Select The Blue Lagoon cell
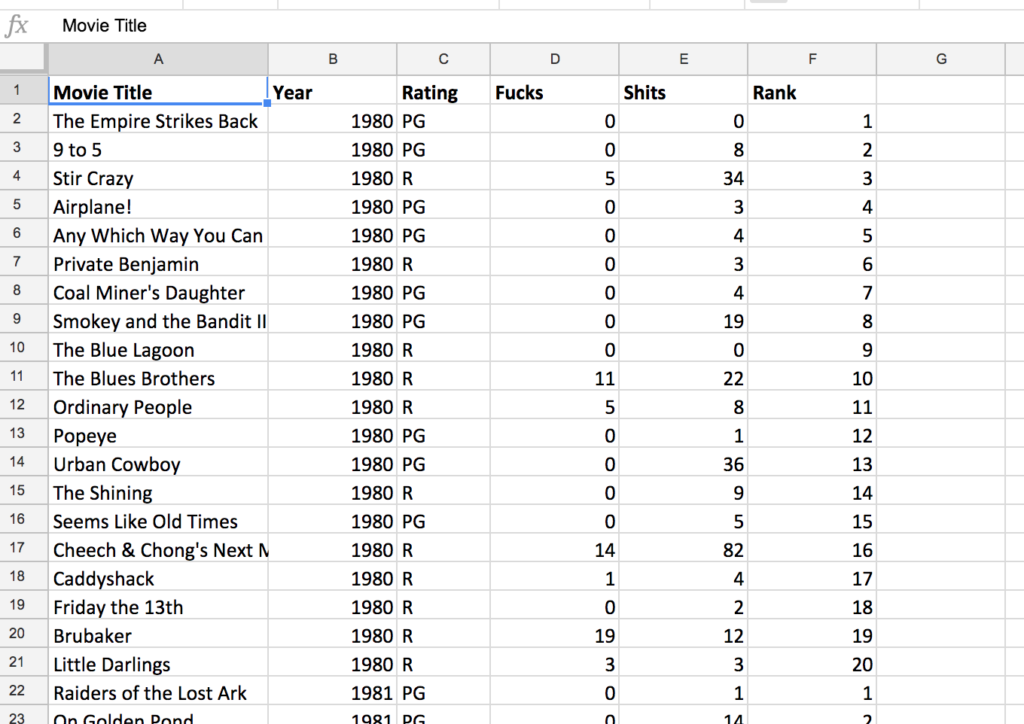Image resolution: width=1024 pixels, height=724 pixels. click(x=158, y=349)
